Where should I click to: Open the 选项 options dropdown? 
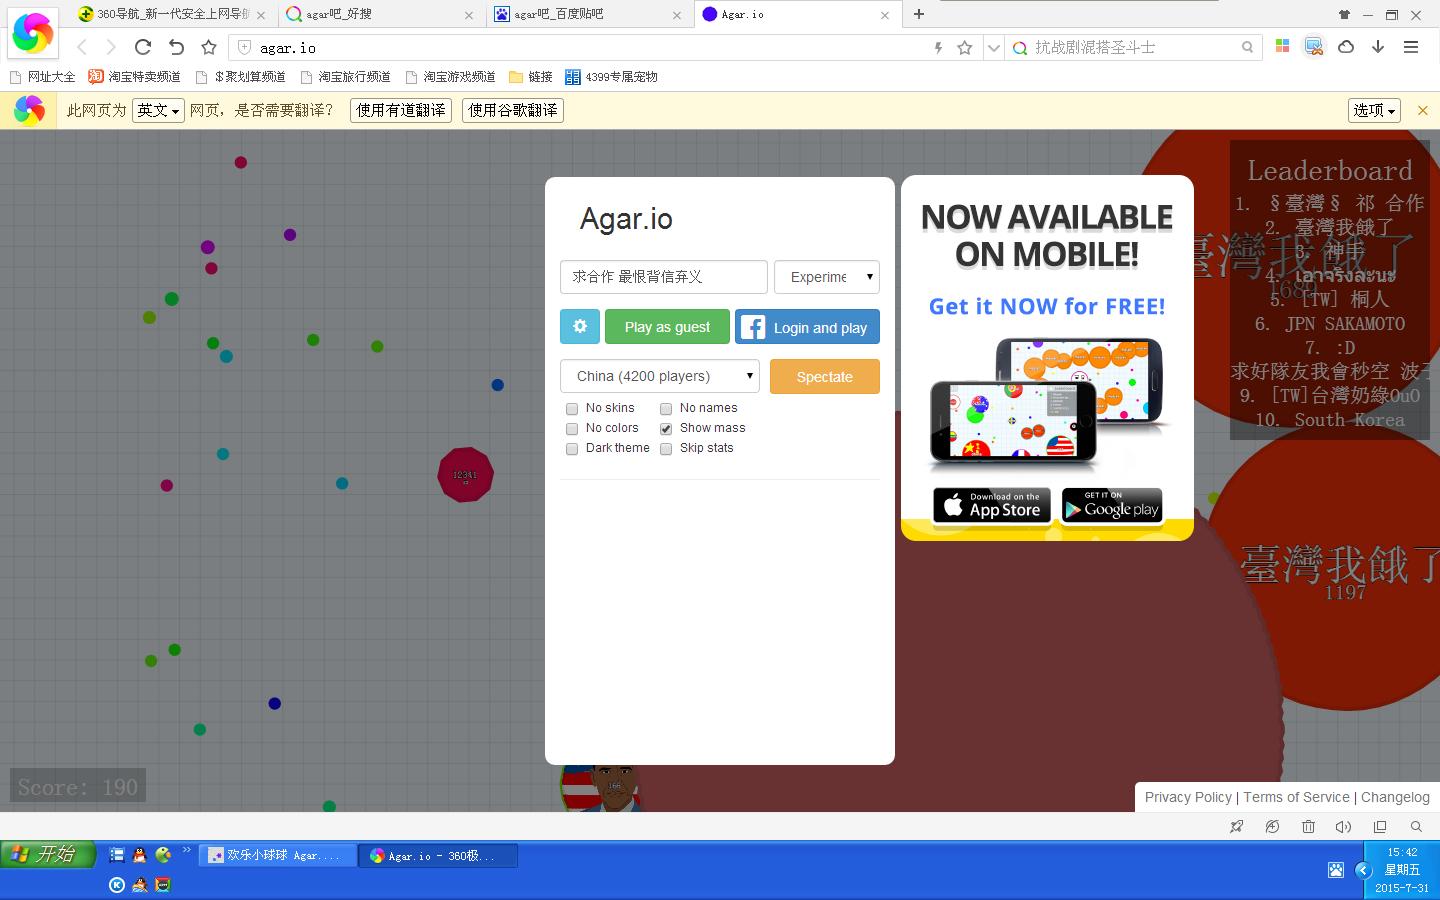click(x=1374, y=110)
